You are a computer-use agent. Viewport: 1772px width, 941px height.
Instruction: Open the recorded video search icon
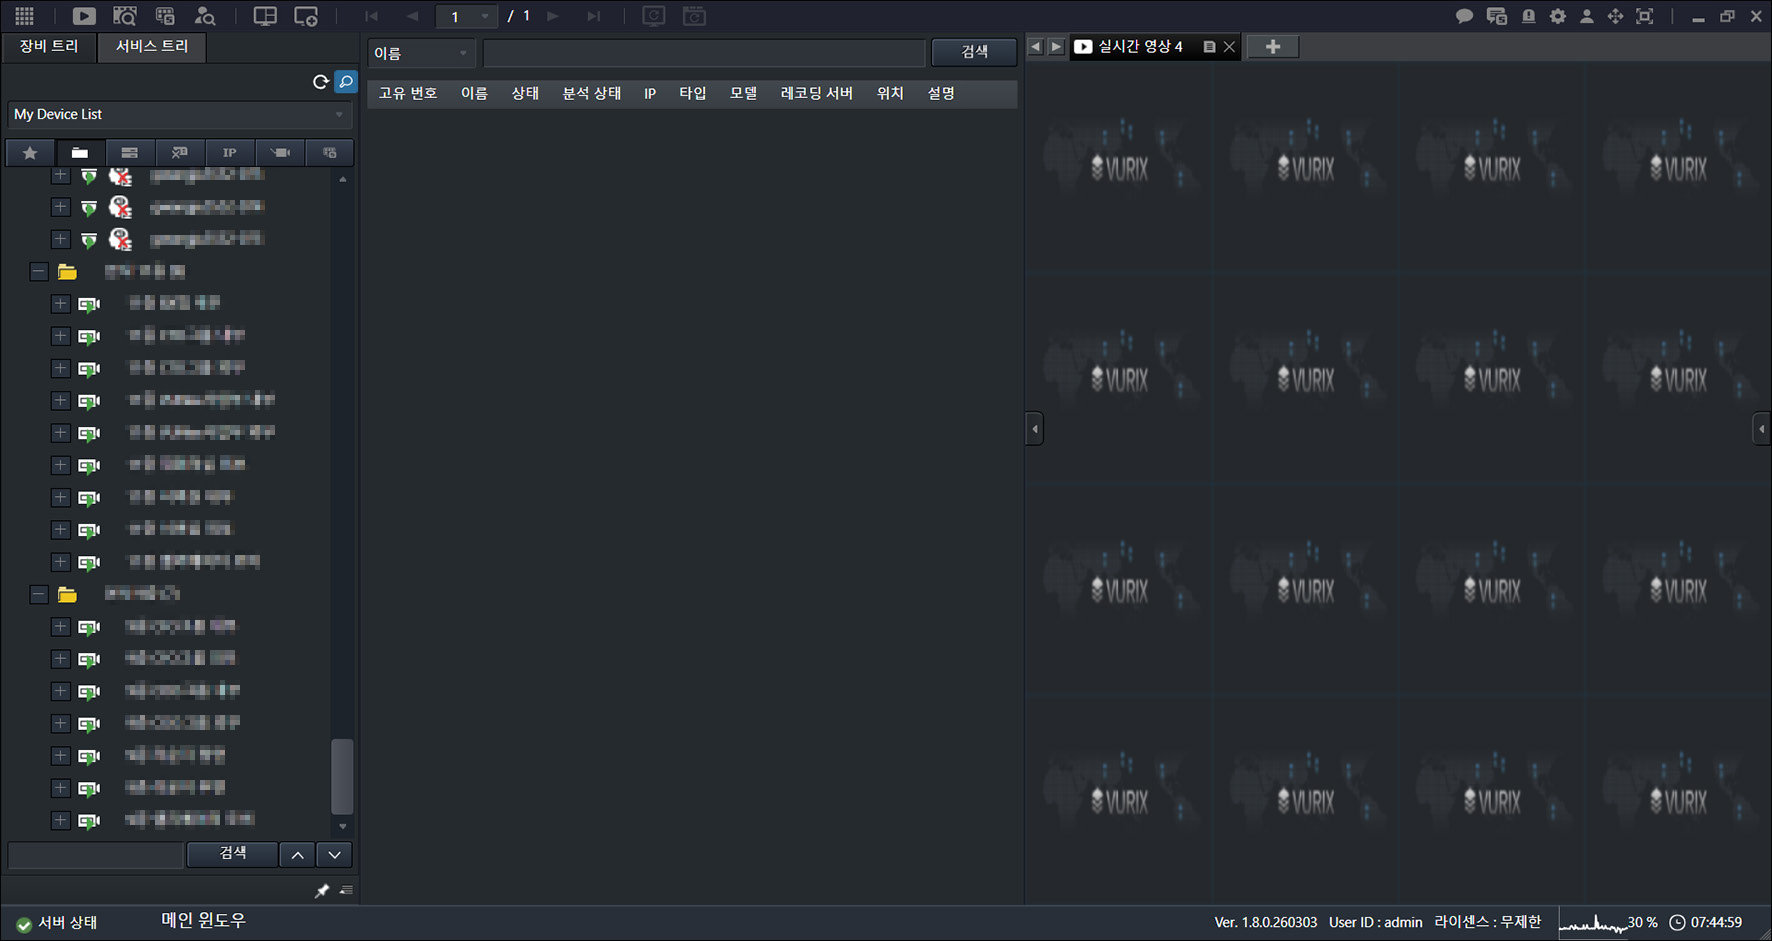coord(125,16)
